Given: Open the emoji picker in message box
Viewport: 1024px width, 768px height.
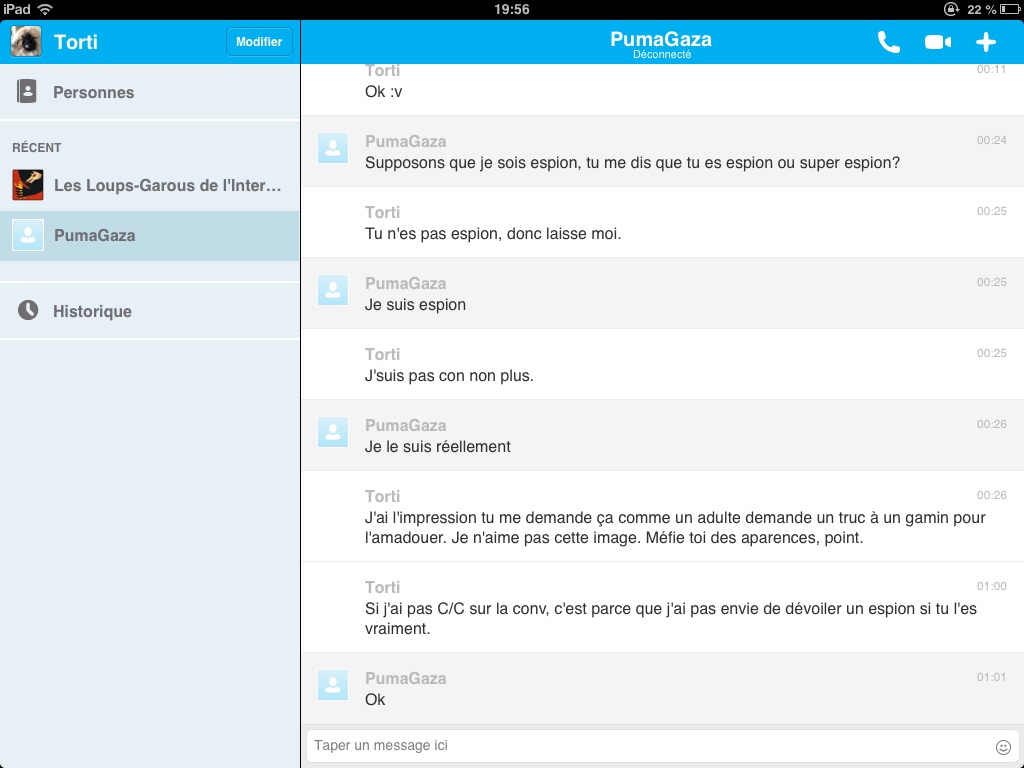Looking at the screenshot, I should tap(1003, 747).
